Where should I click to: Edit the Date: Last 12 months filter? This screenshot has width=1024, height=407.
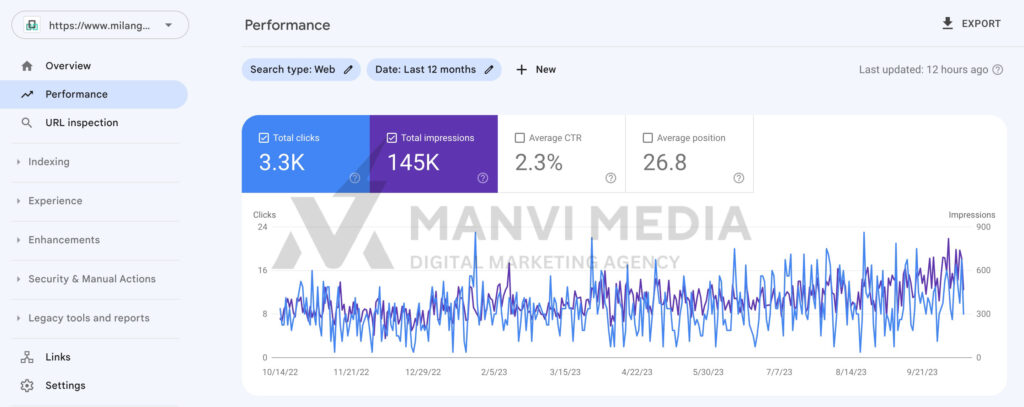point(434,69)
